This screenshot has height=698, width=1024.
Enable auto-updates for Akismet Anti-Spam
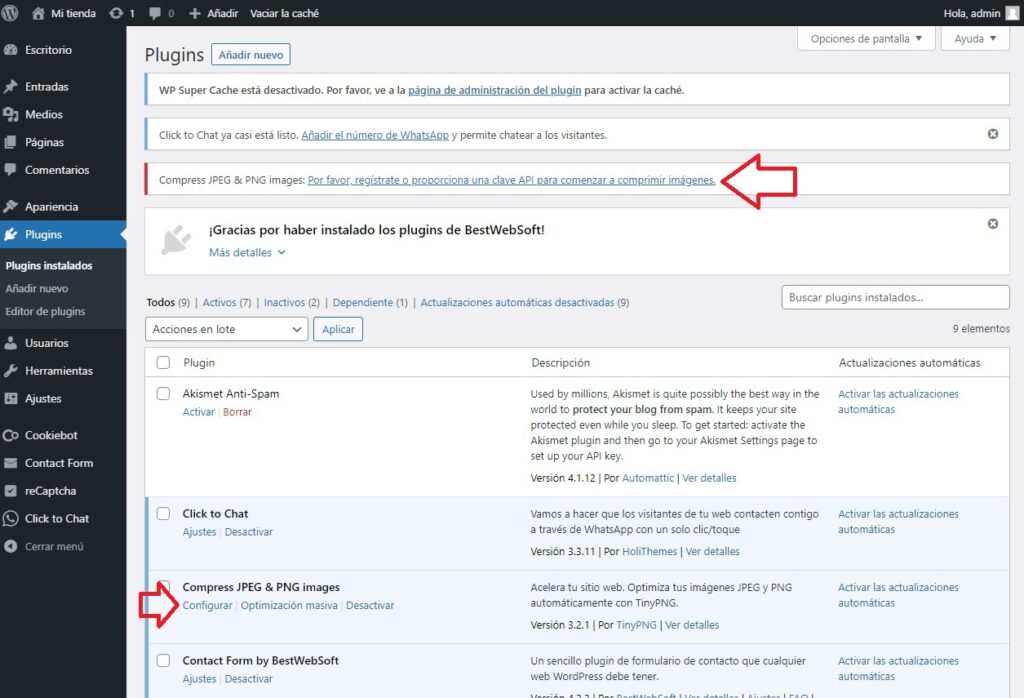pyautogui.click(x=898, y=402)
